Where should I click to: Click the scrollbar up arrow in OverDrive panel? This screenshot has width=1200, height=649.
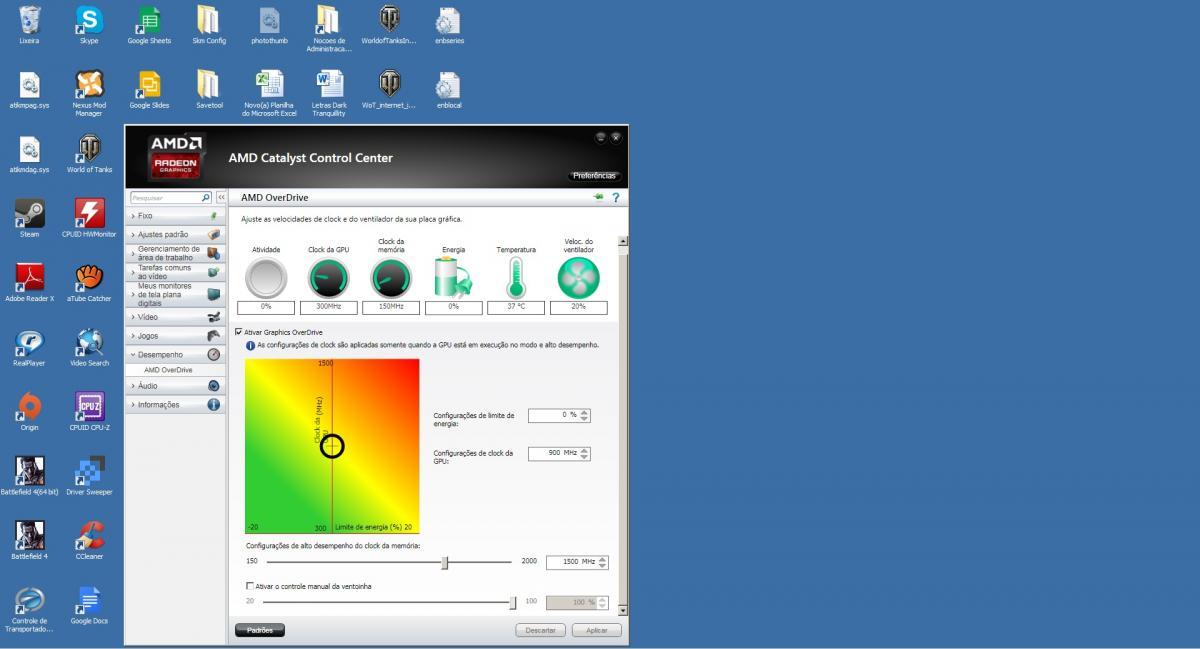coord(623,241)
